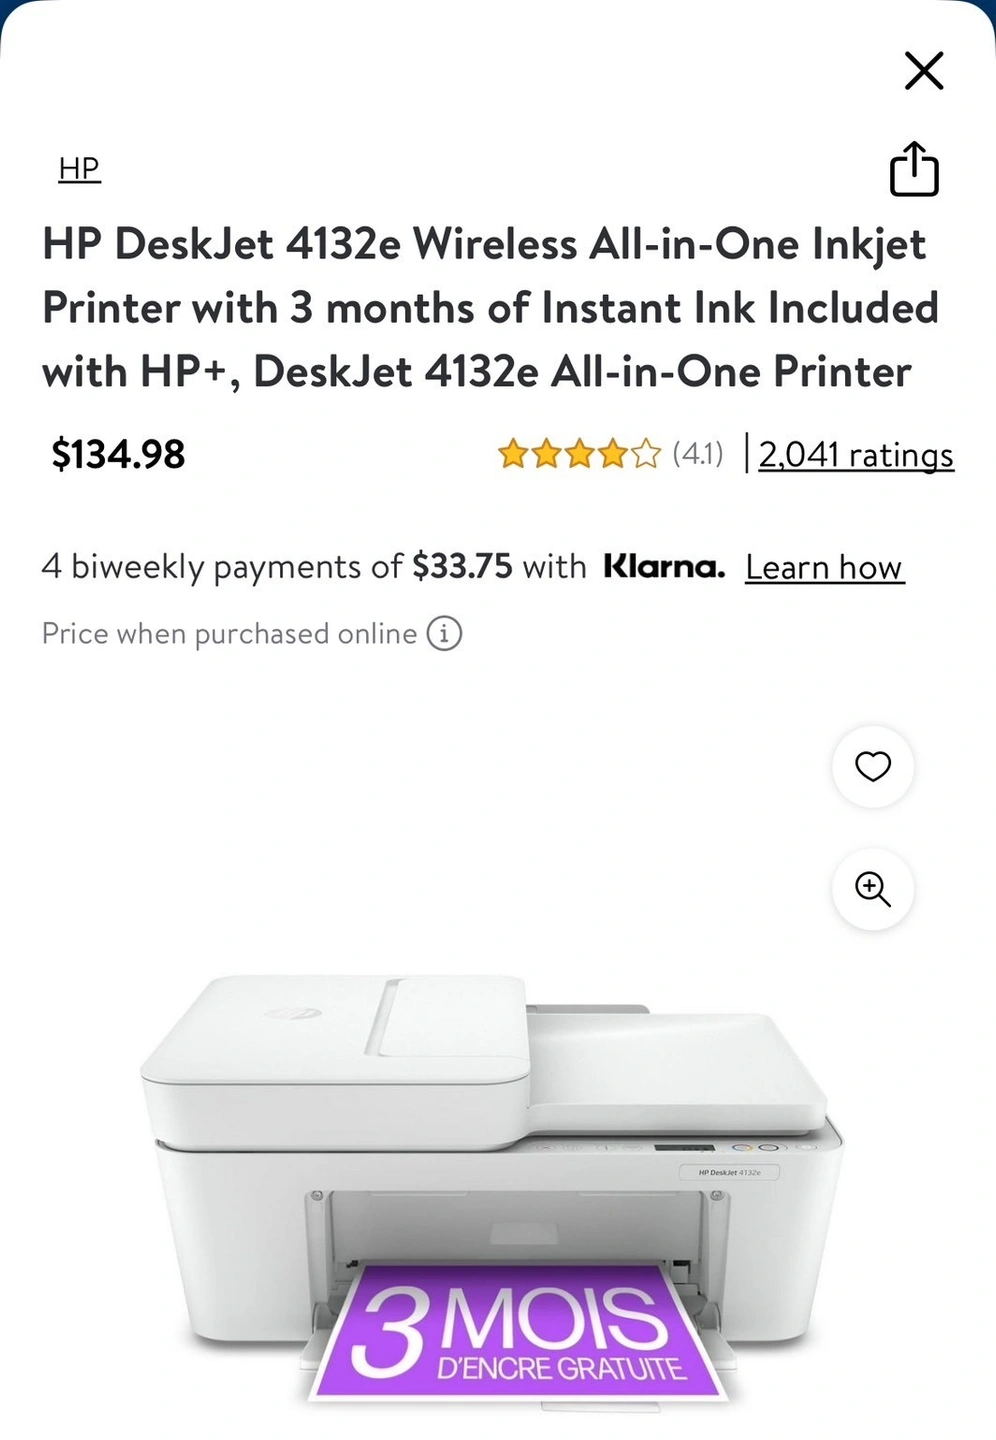
Task: Add printer to favorites with heart icon
Action: click(x=873, y=766)
